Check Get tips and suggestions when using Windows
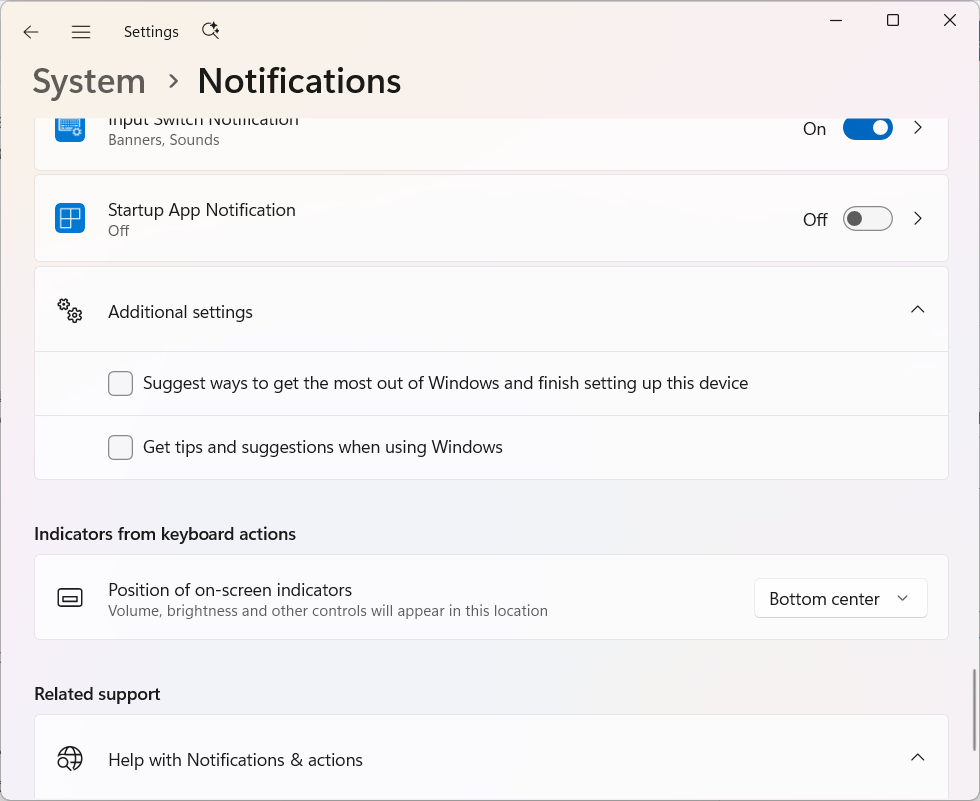This screenshot has width=980, height=801. 121,447
